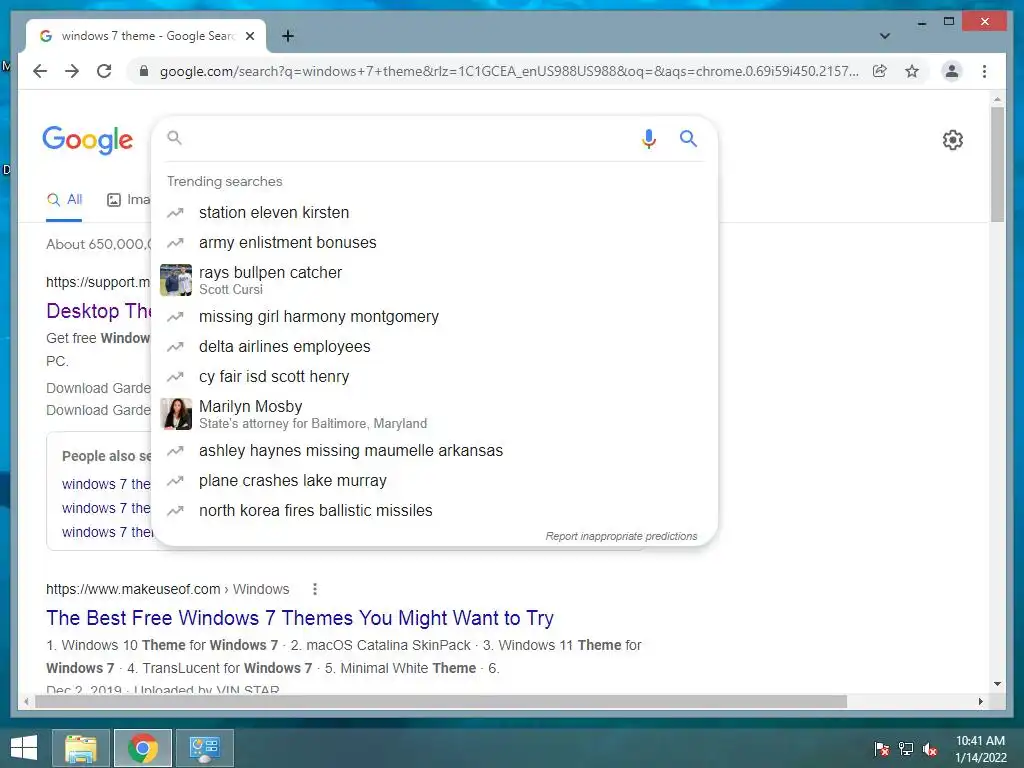
Task: Switch to the All results tab
Action: pos(64,200)
